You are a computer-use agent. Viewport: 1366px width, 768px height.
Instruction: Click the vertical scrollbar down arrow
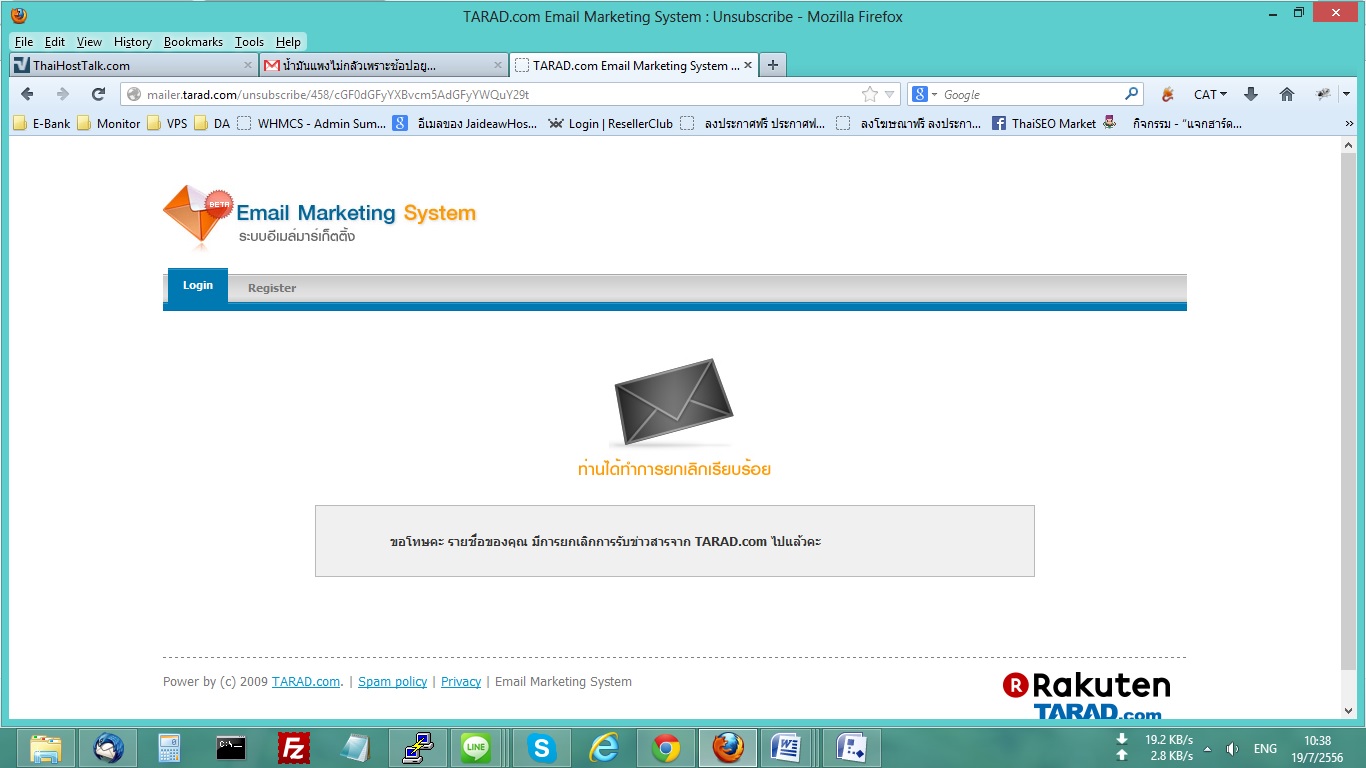[x=1349, y=711]
